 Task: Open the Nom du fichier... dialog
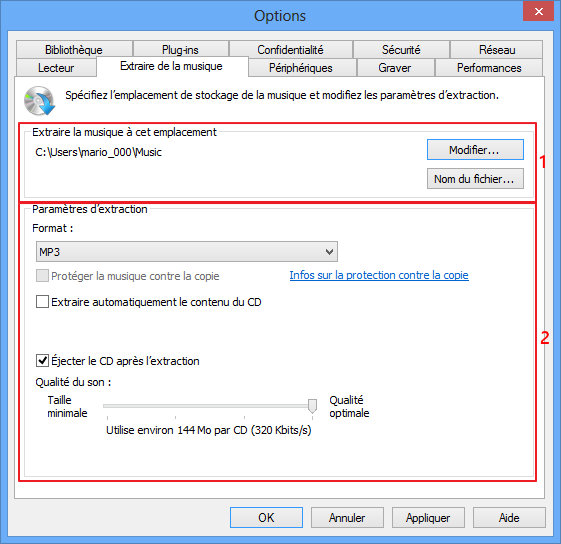[475, 179]
